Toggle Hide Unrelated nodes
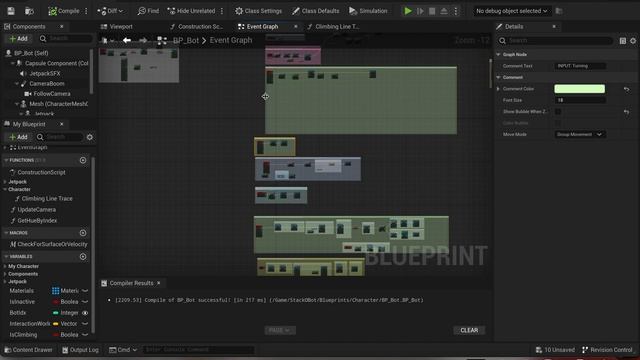640x360 pixels. click(x=191, y=11)
